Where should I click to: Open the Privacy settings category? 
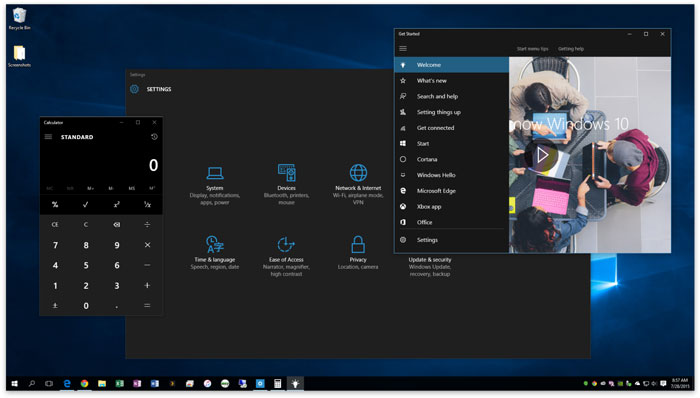click(x=358, y=253)
